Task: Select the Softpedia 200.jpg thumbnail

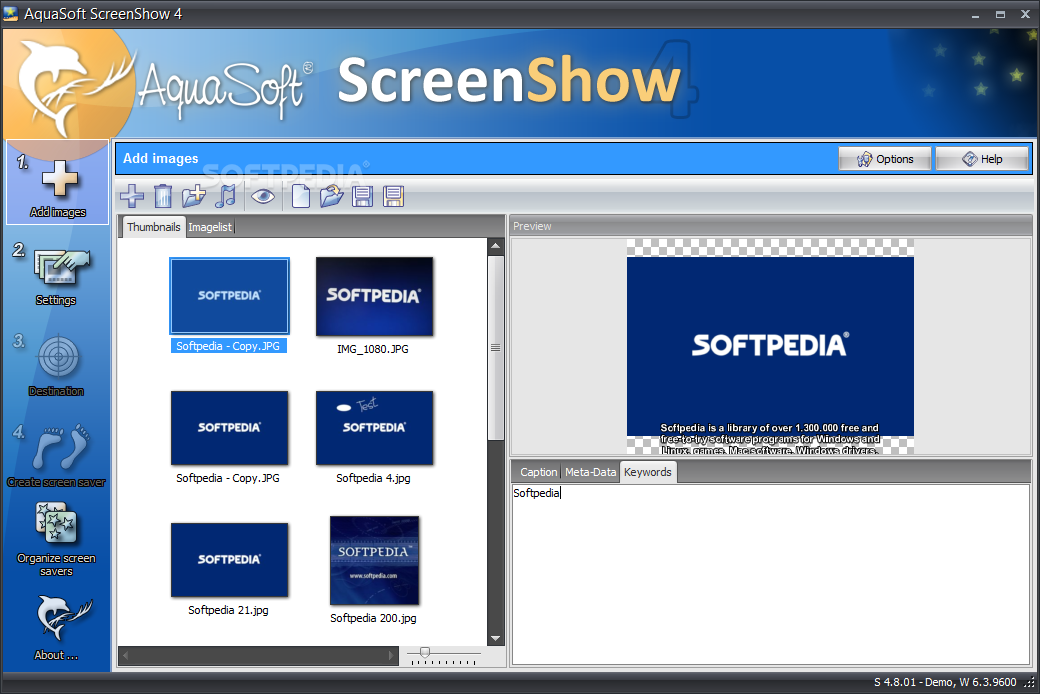Action: (x=374, y=561)
